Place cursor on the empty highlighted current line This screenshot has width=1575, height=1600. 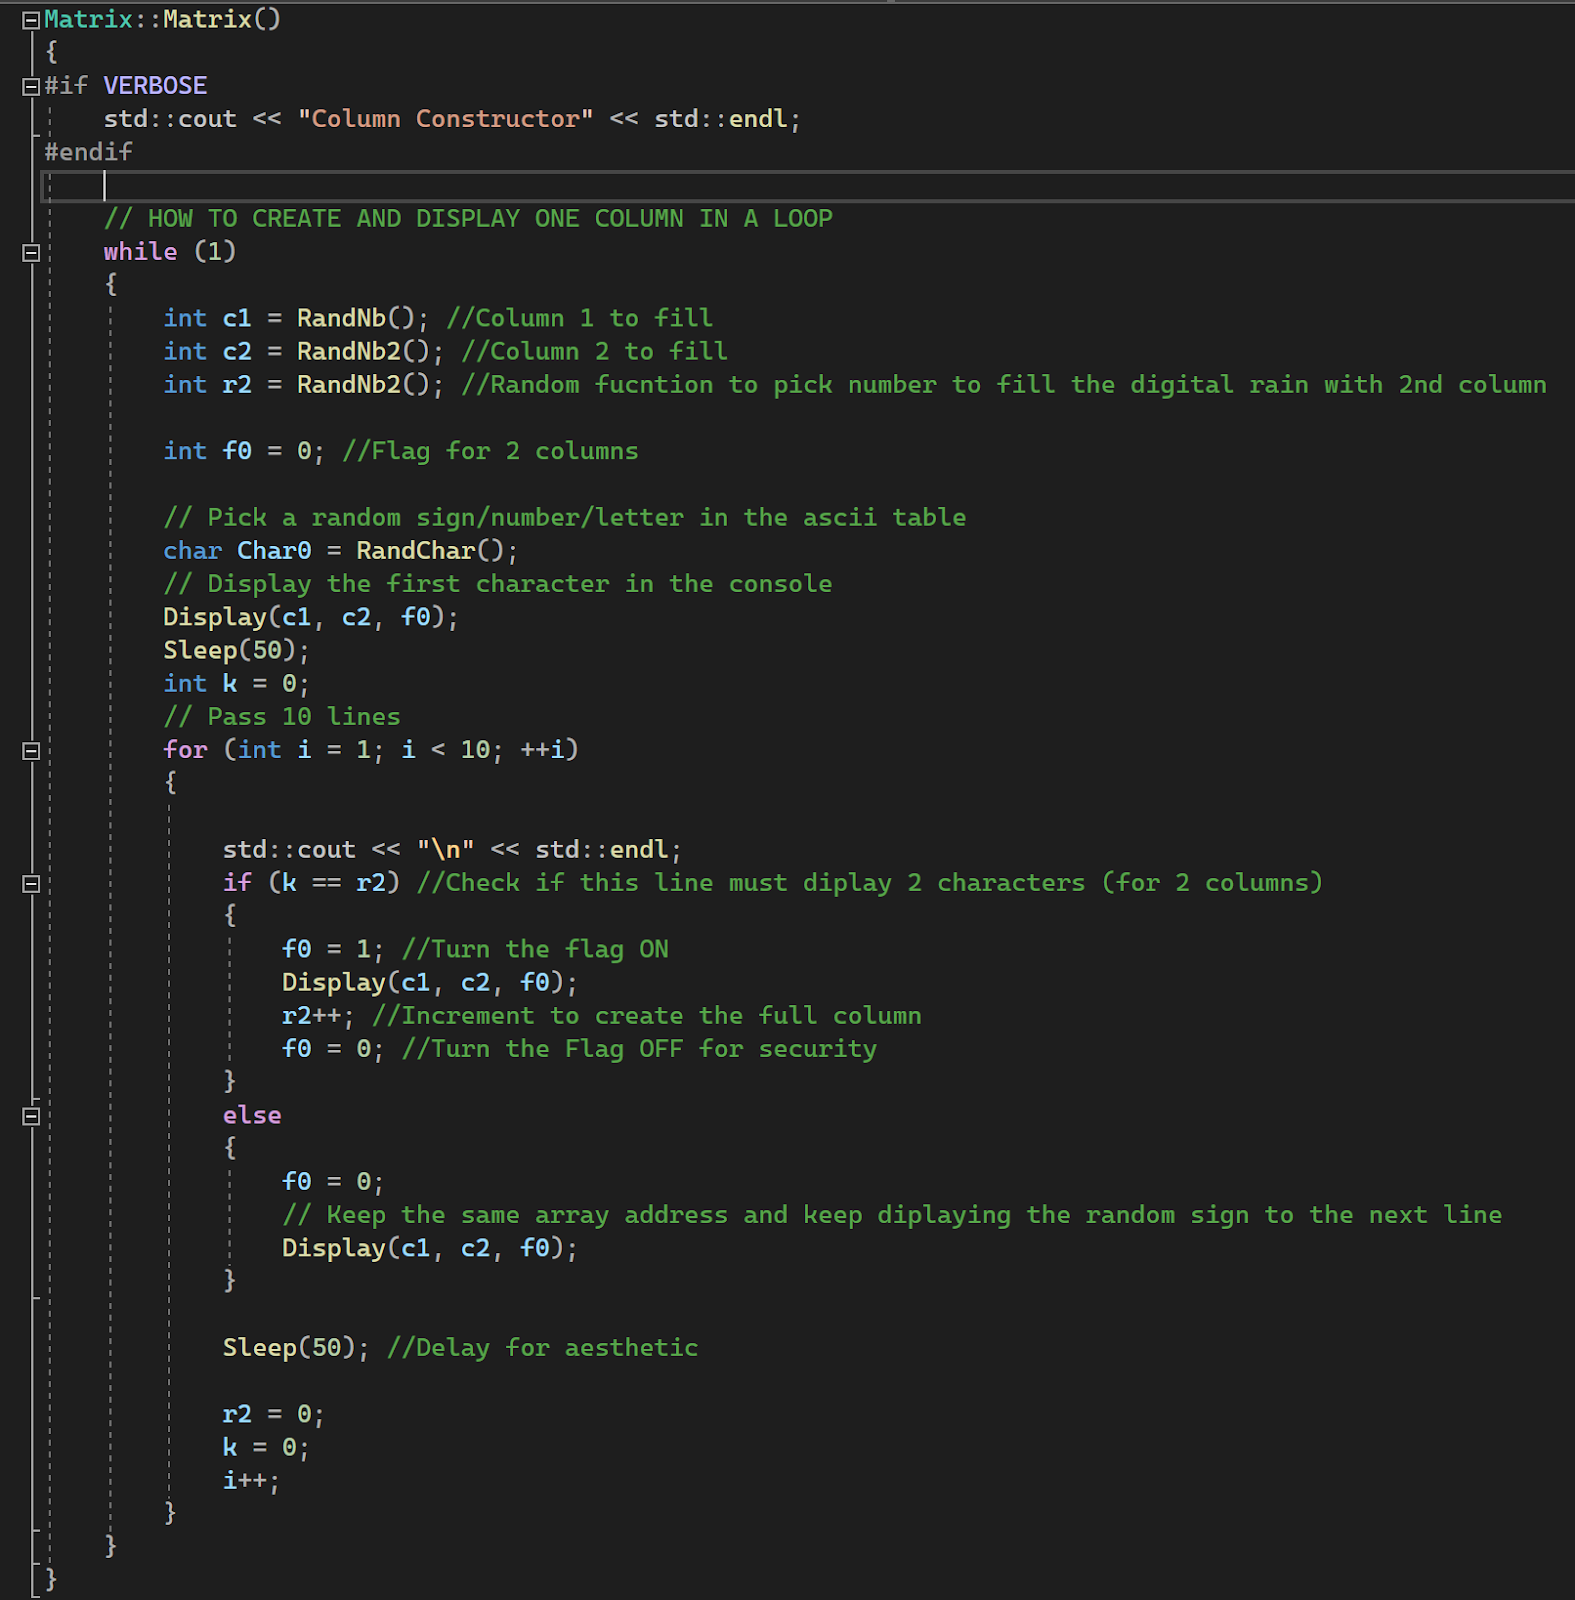point(808,186)
